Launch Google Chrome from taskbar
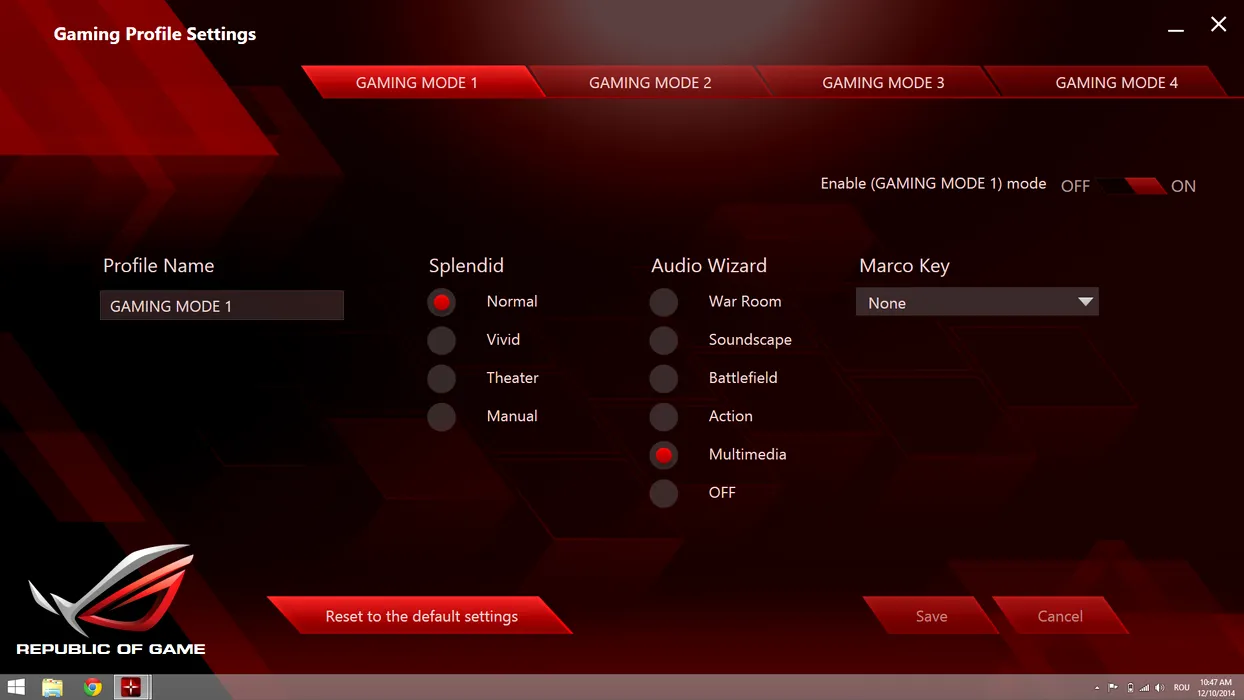 [x=93, y=687]
